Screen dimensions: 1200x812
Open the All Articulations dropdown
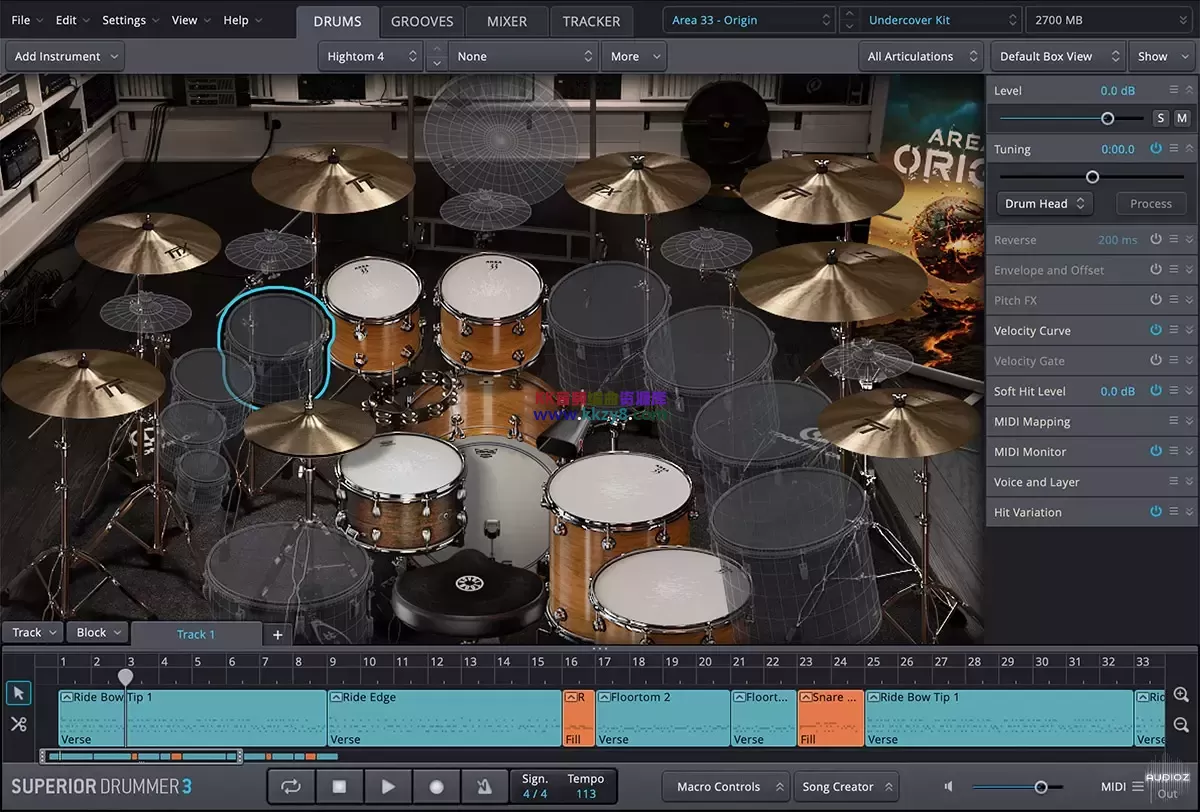[x=922, y=56]
